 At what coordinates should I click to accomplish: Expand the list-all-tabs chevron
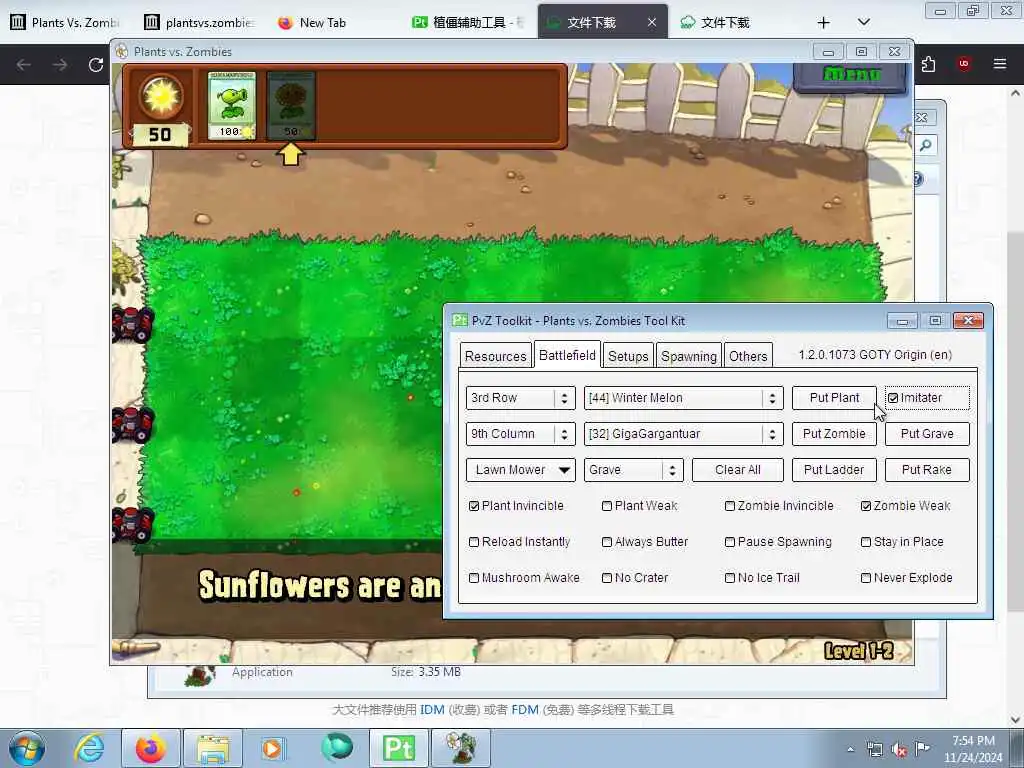(x=863, y=22)
